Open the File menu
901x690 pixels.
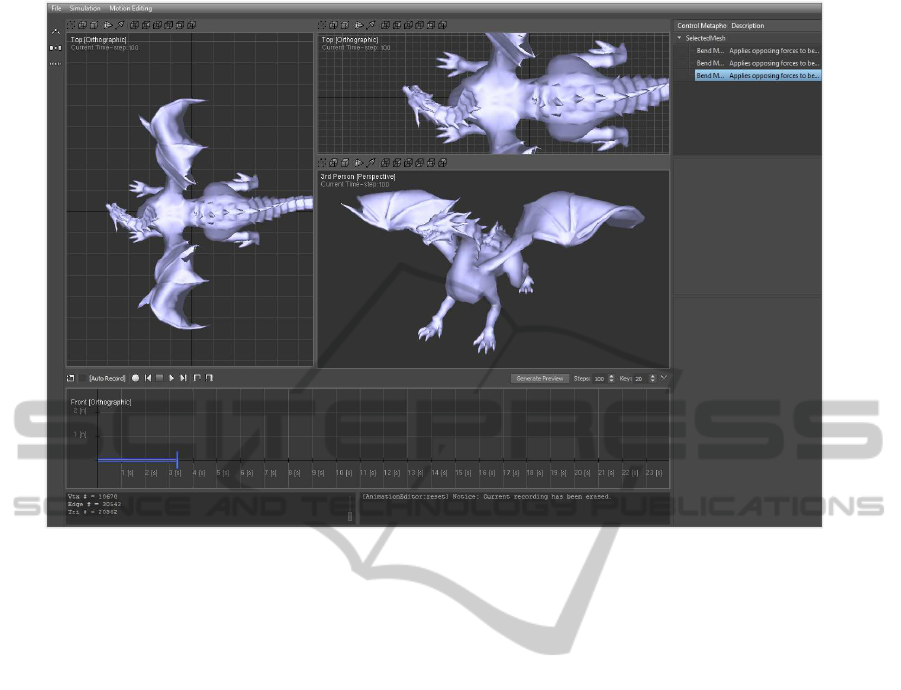(56, 8)
